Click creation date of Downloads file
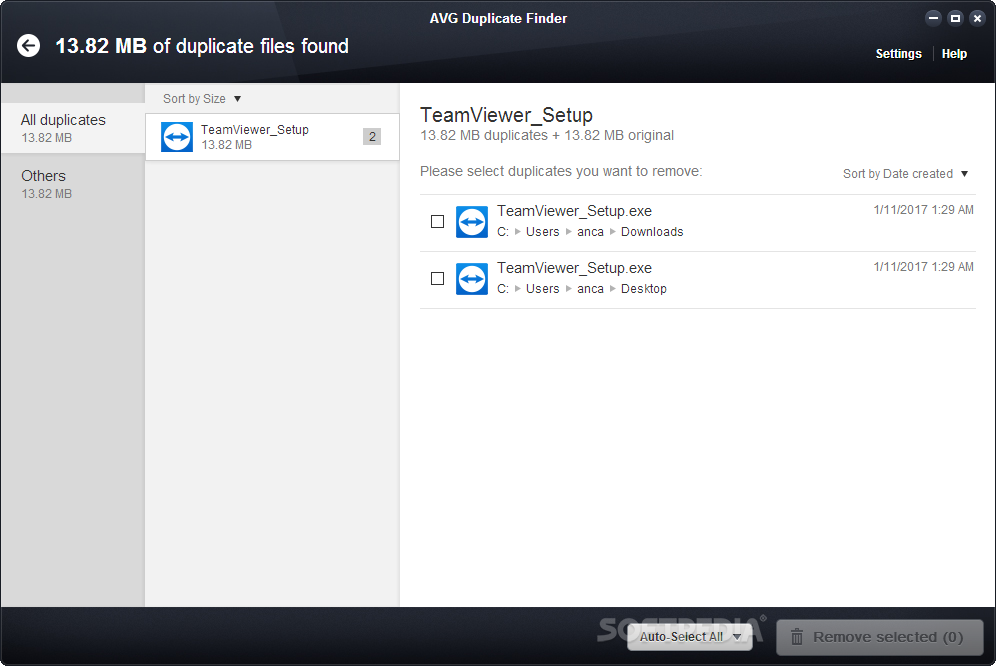This screenshot has width=996, height=666. pos(924,210)
